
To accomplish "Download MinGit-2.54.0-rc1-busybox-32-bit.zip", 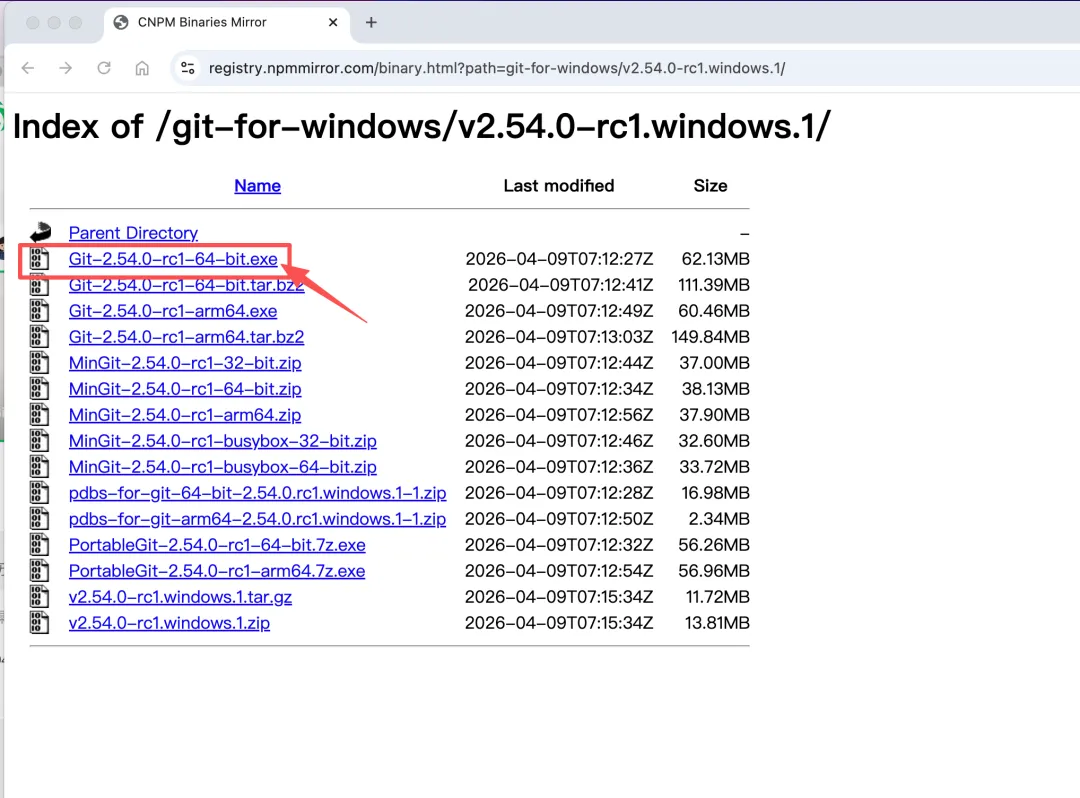I will coord(222,441).
